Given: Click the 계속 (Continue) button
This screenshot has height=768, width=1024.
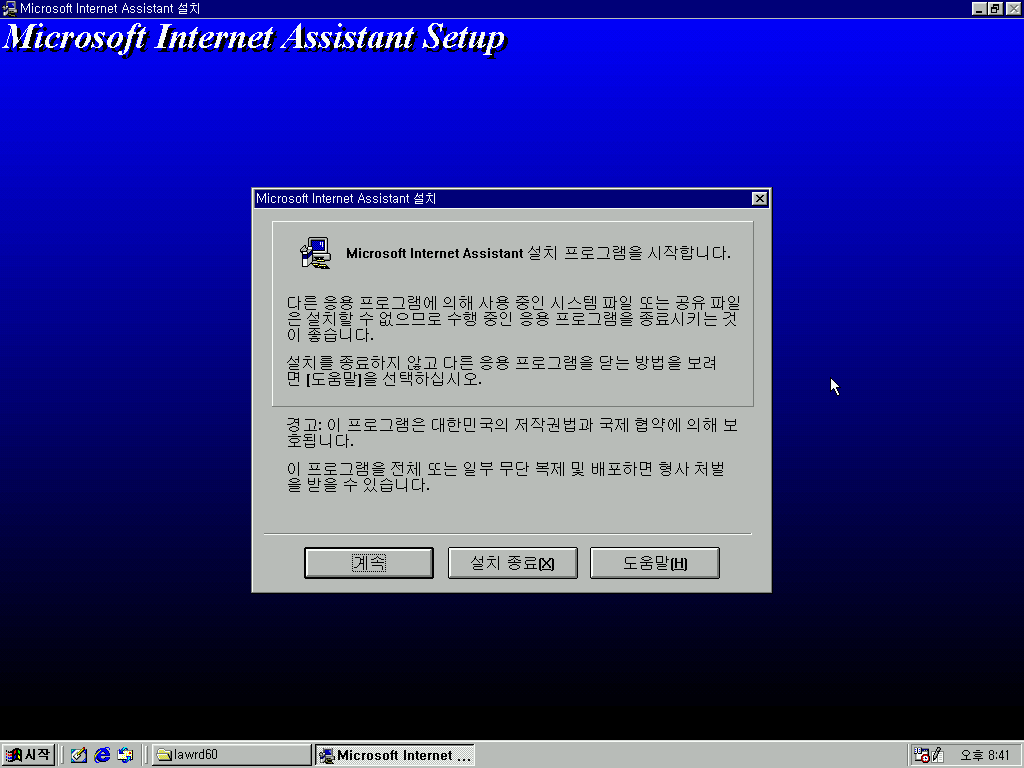Looking at the screenshot, I should point(368,563).
